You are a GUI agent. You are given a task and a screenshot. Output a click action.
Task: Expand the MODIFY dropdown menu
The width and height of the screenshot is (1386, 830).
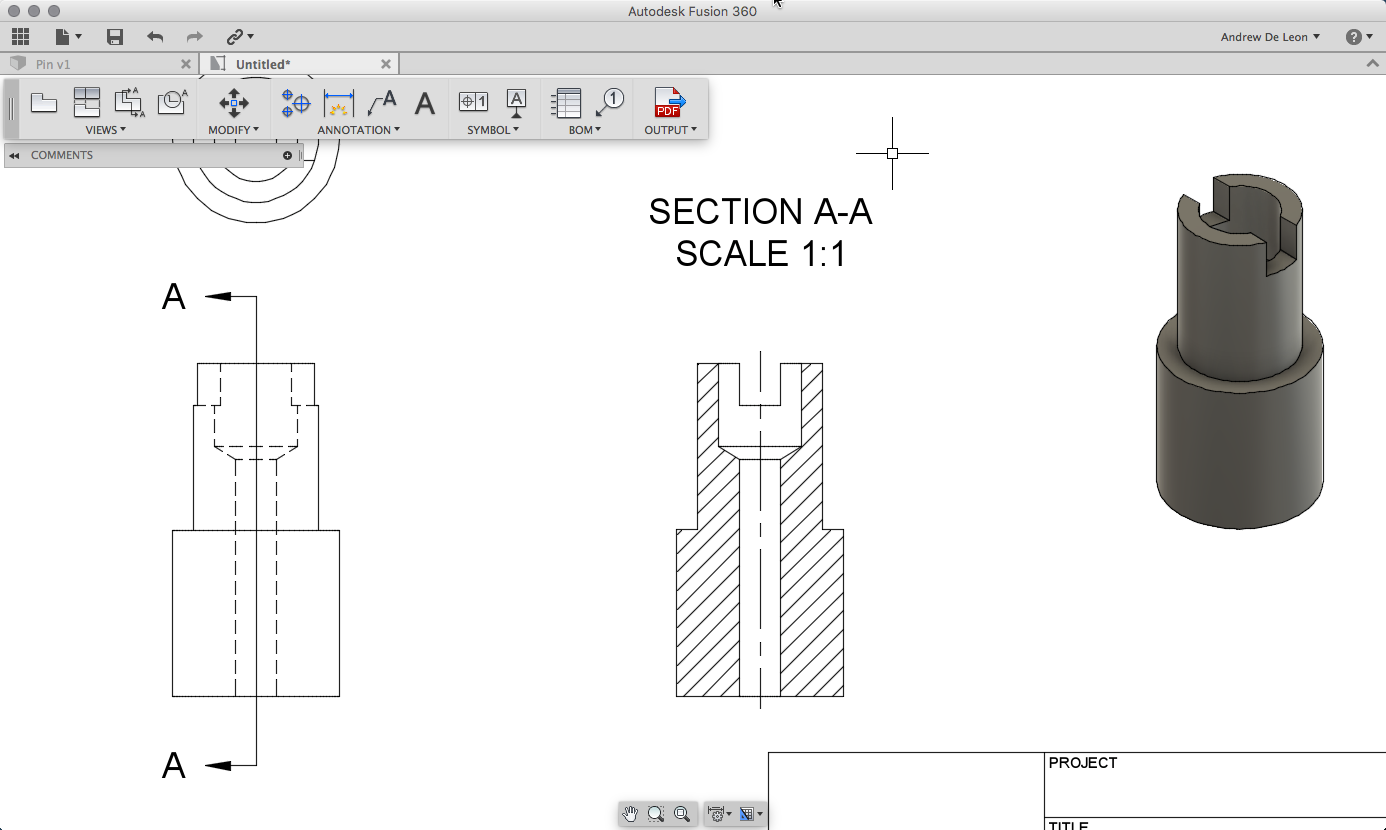(234, 130)
